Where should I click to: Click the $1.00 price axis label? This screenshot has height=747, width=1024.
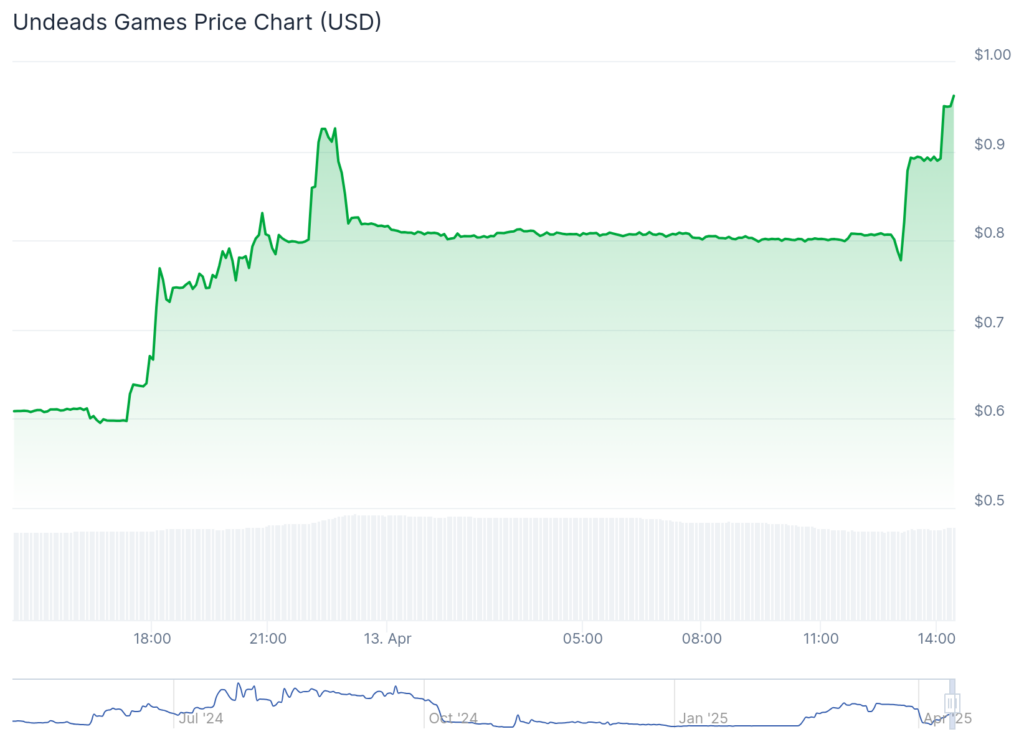click(x=993, y=54)
